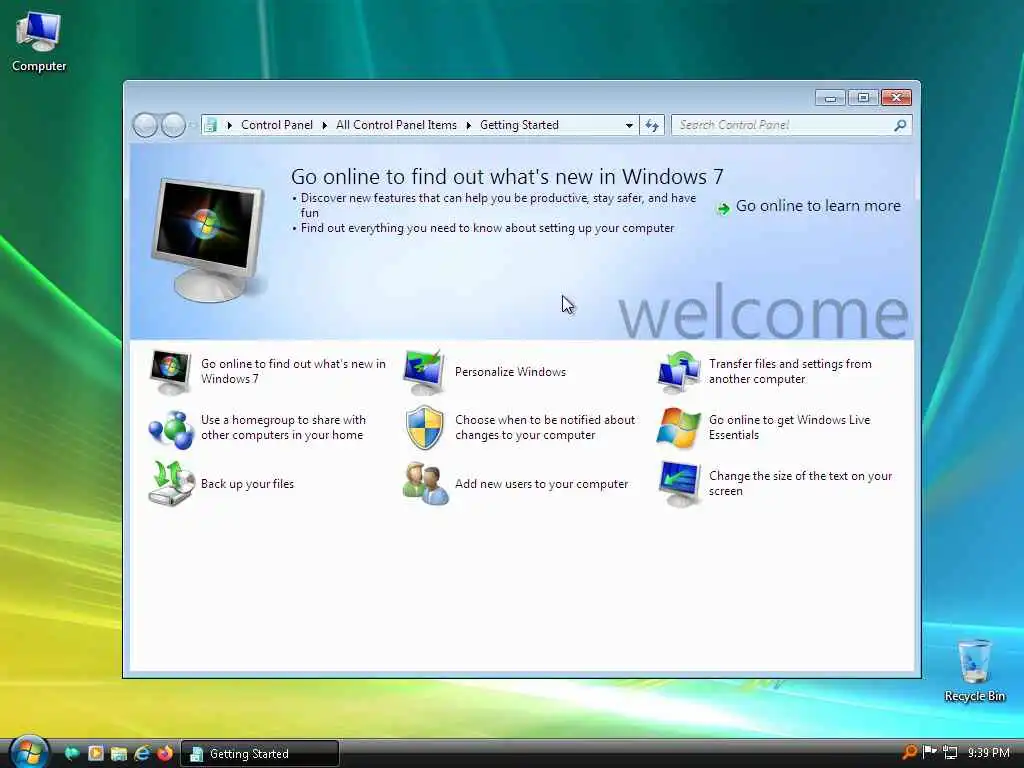Expand the arrow after Control Panel breadcrumb
The width and height of the screenshot is (1024, 768).
tap(324, 125)
